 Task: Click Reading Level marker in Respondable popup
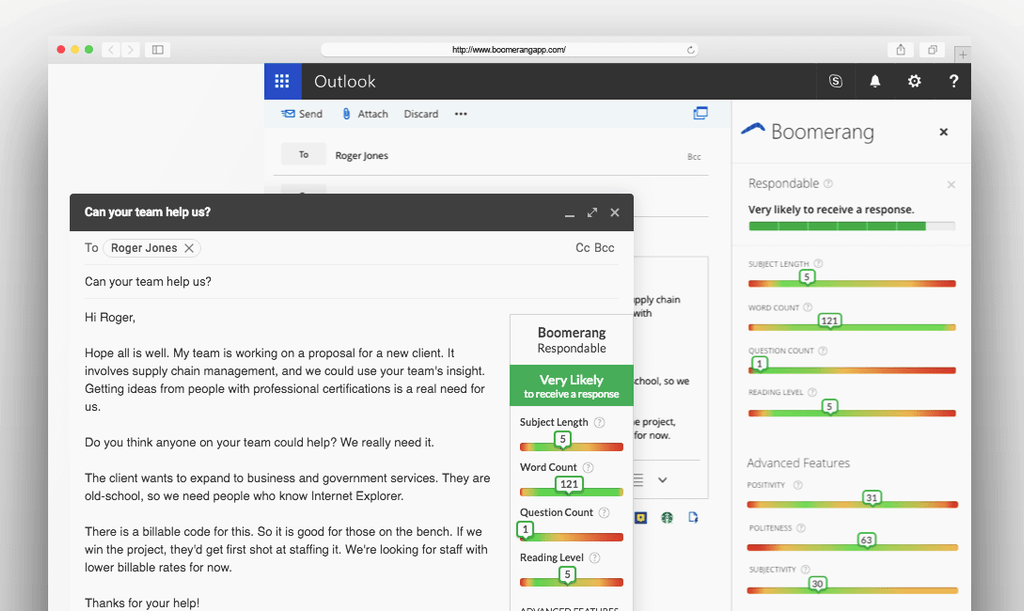[567, 574]
